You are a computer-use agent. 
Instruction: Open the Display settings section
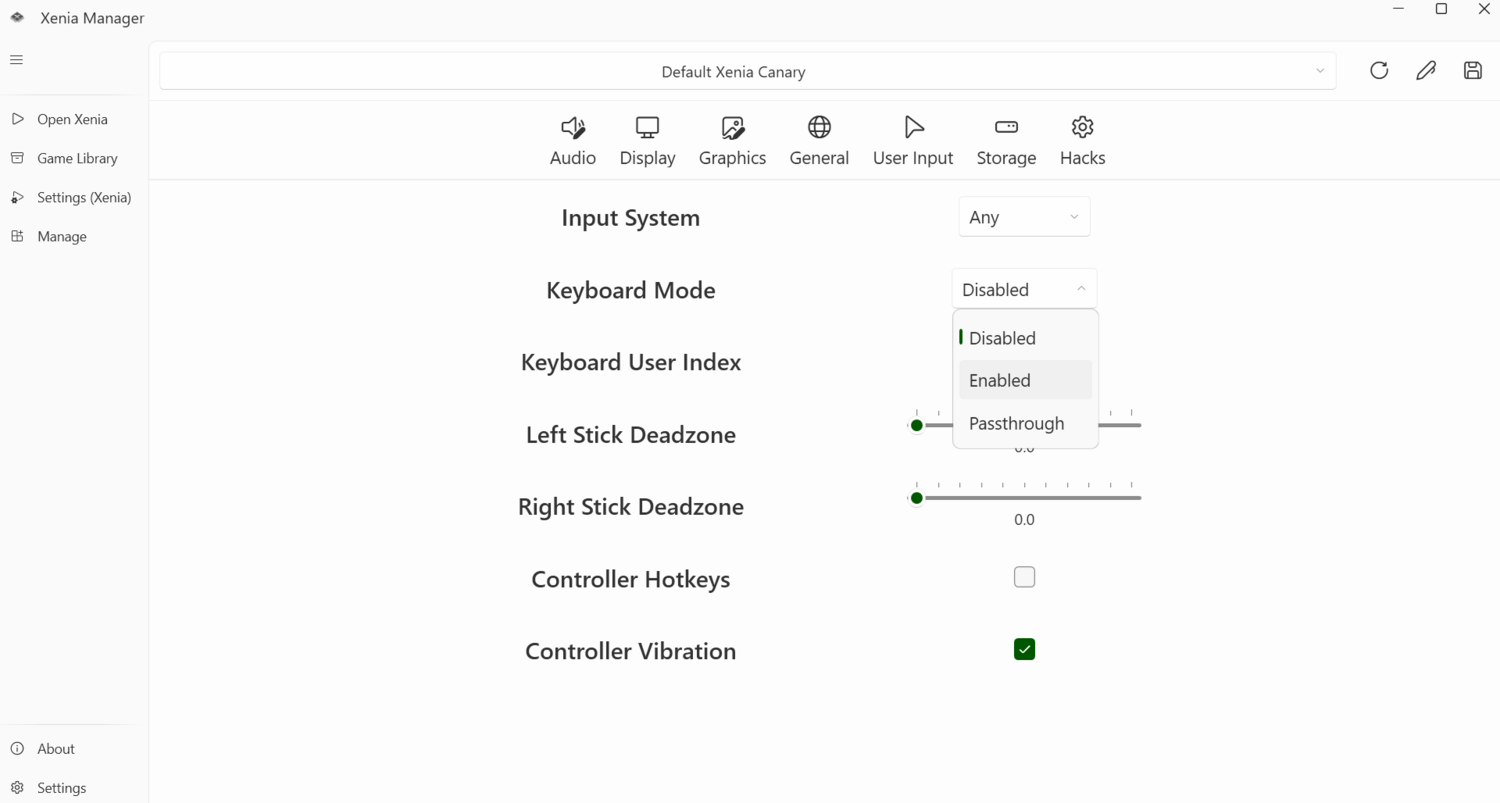pyautogui.click(x=647, y=141)
